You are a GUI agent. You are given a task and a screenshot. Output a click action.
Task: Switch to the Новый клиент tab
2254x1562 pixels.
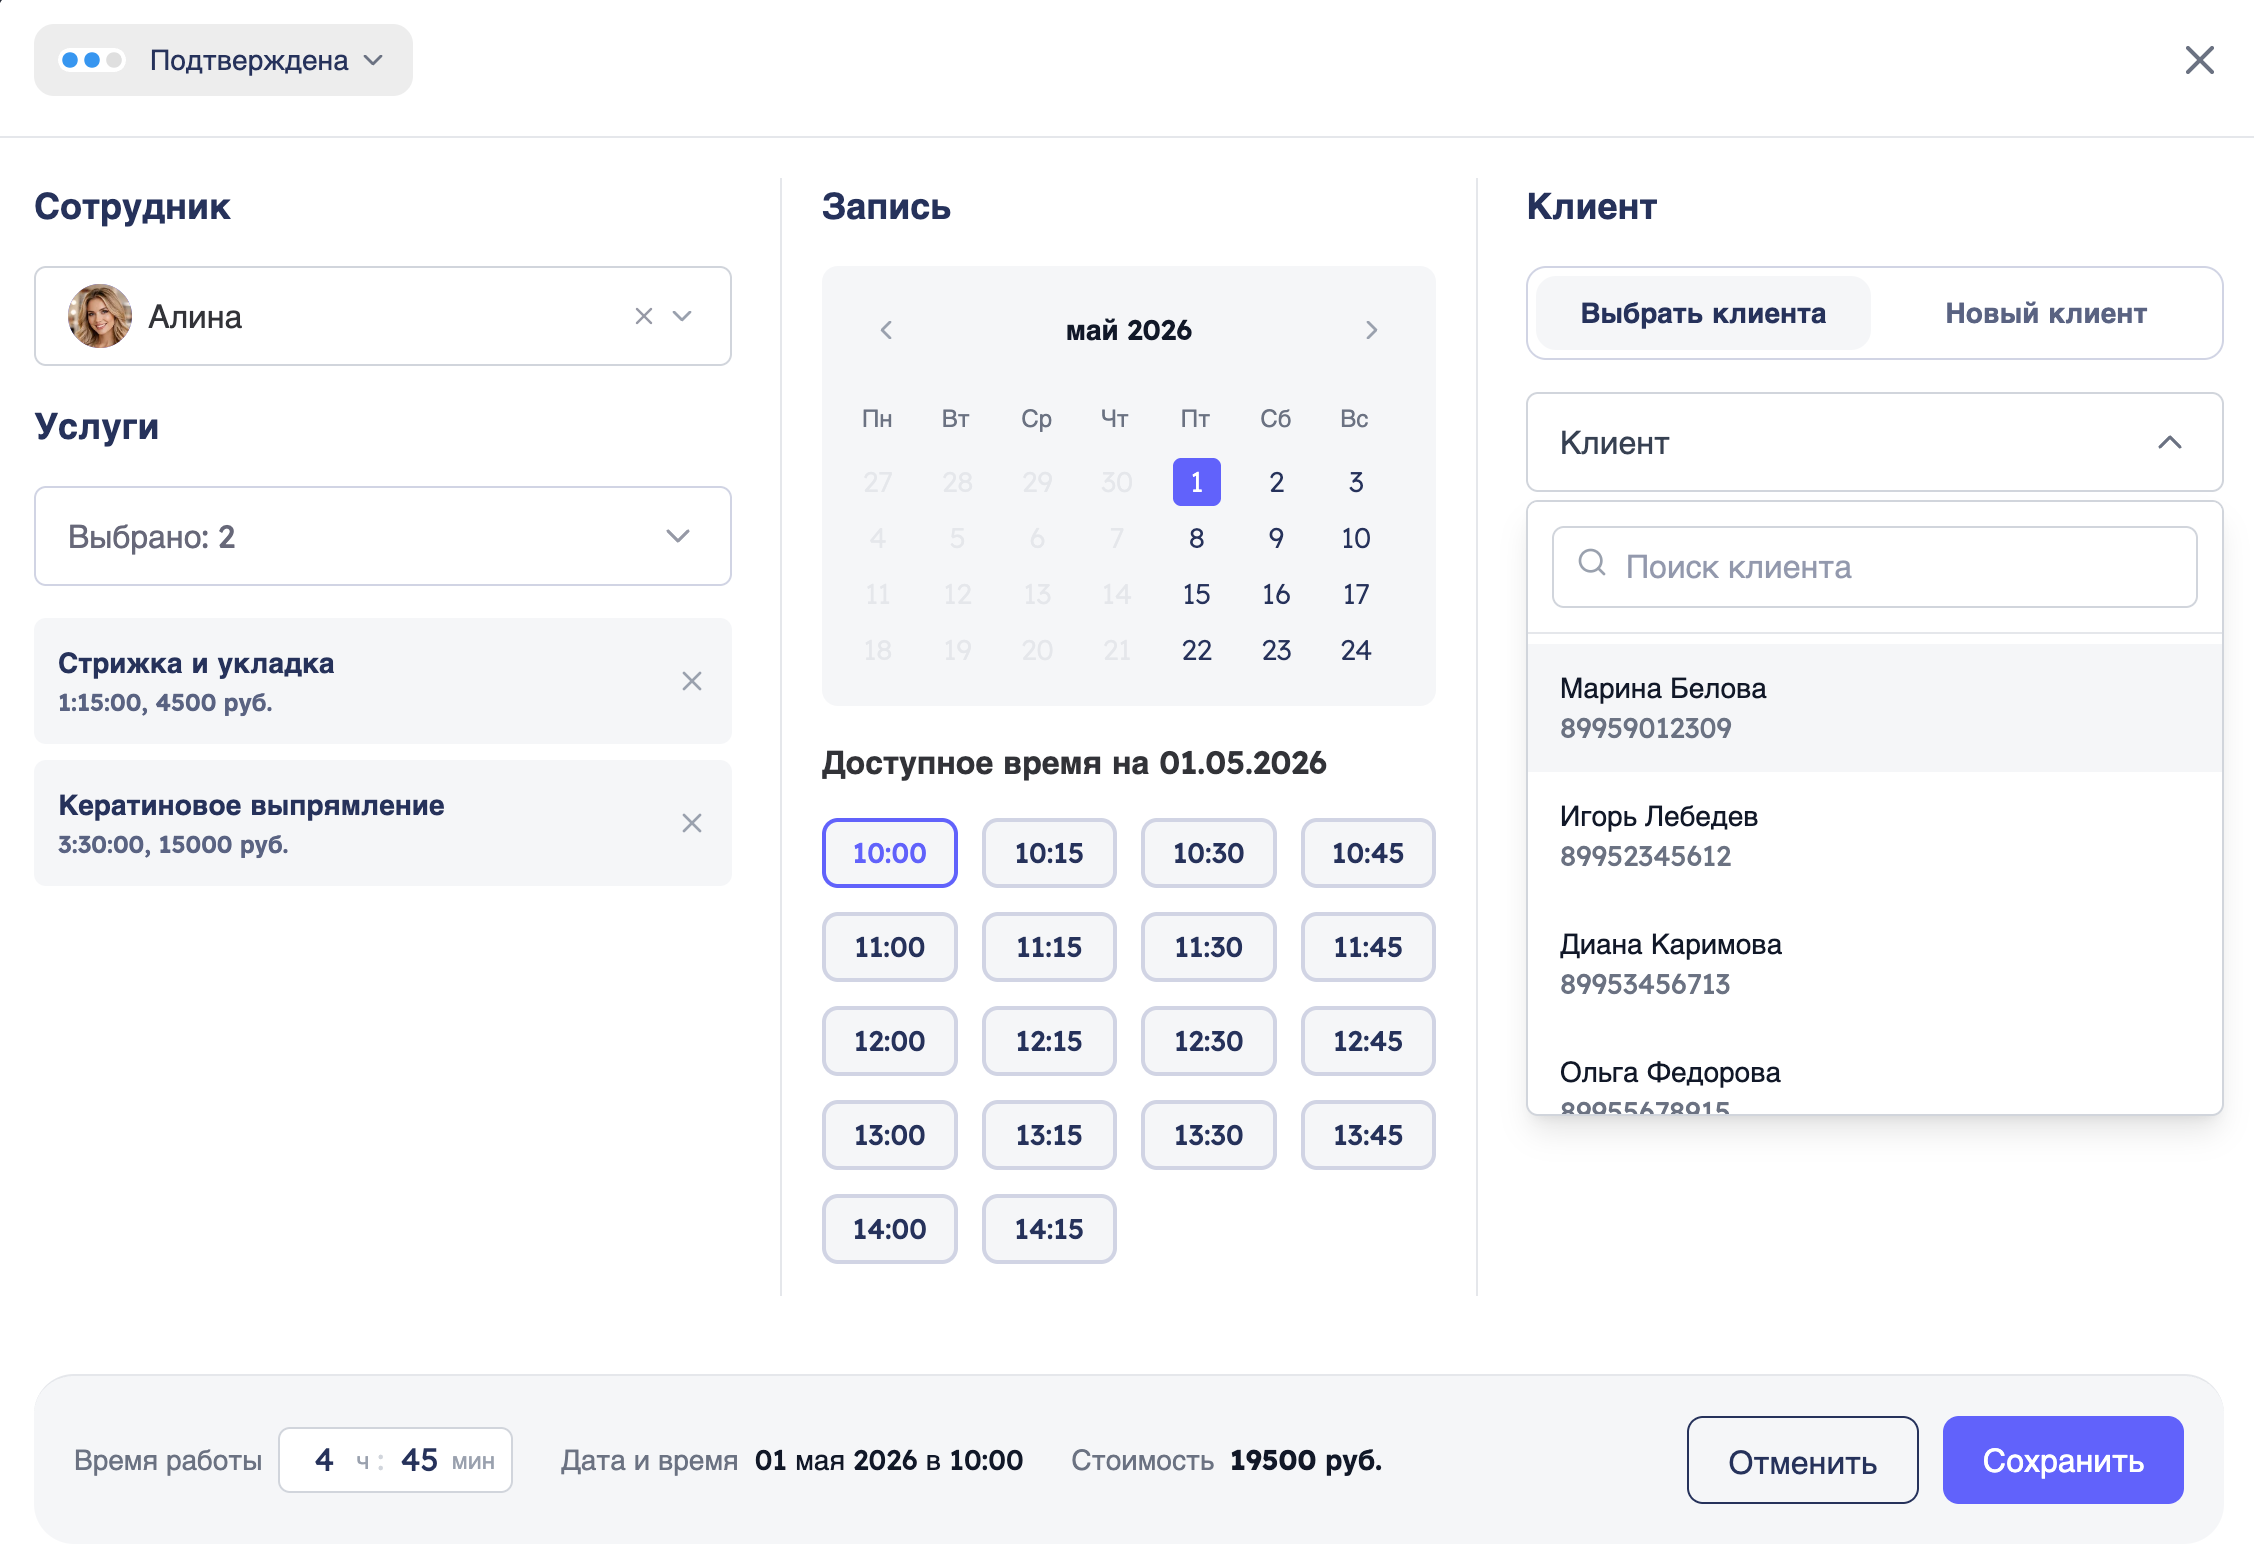coord(2046,313)
